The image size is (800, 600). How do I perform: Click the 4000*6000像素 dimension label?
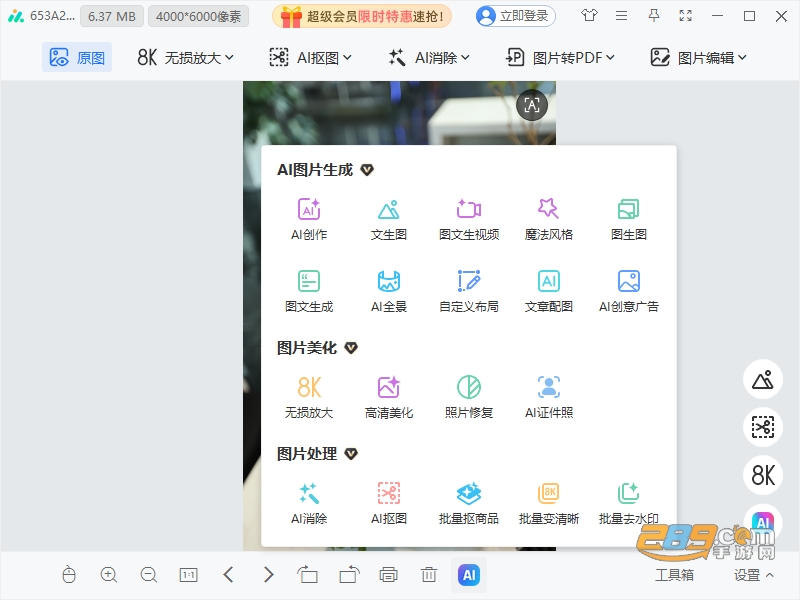pos(198,16)
